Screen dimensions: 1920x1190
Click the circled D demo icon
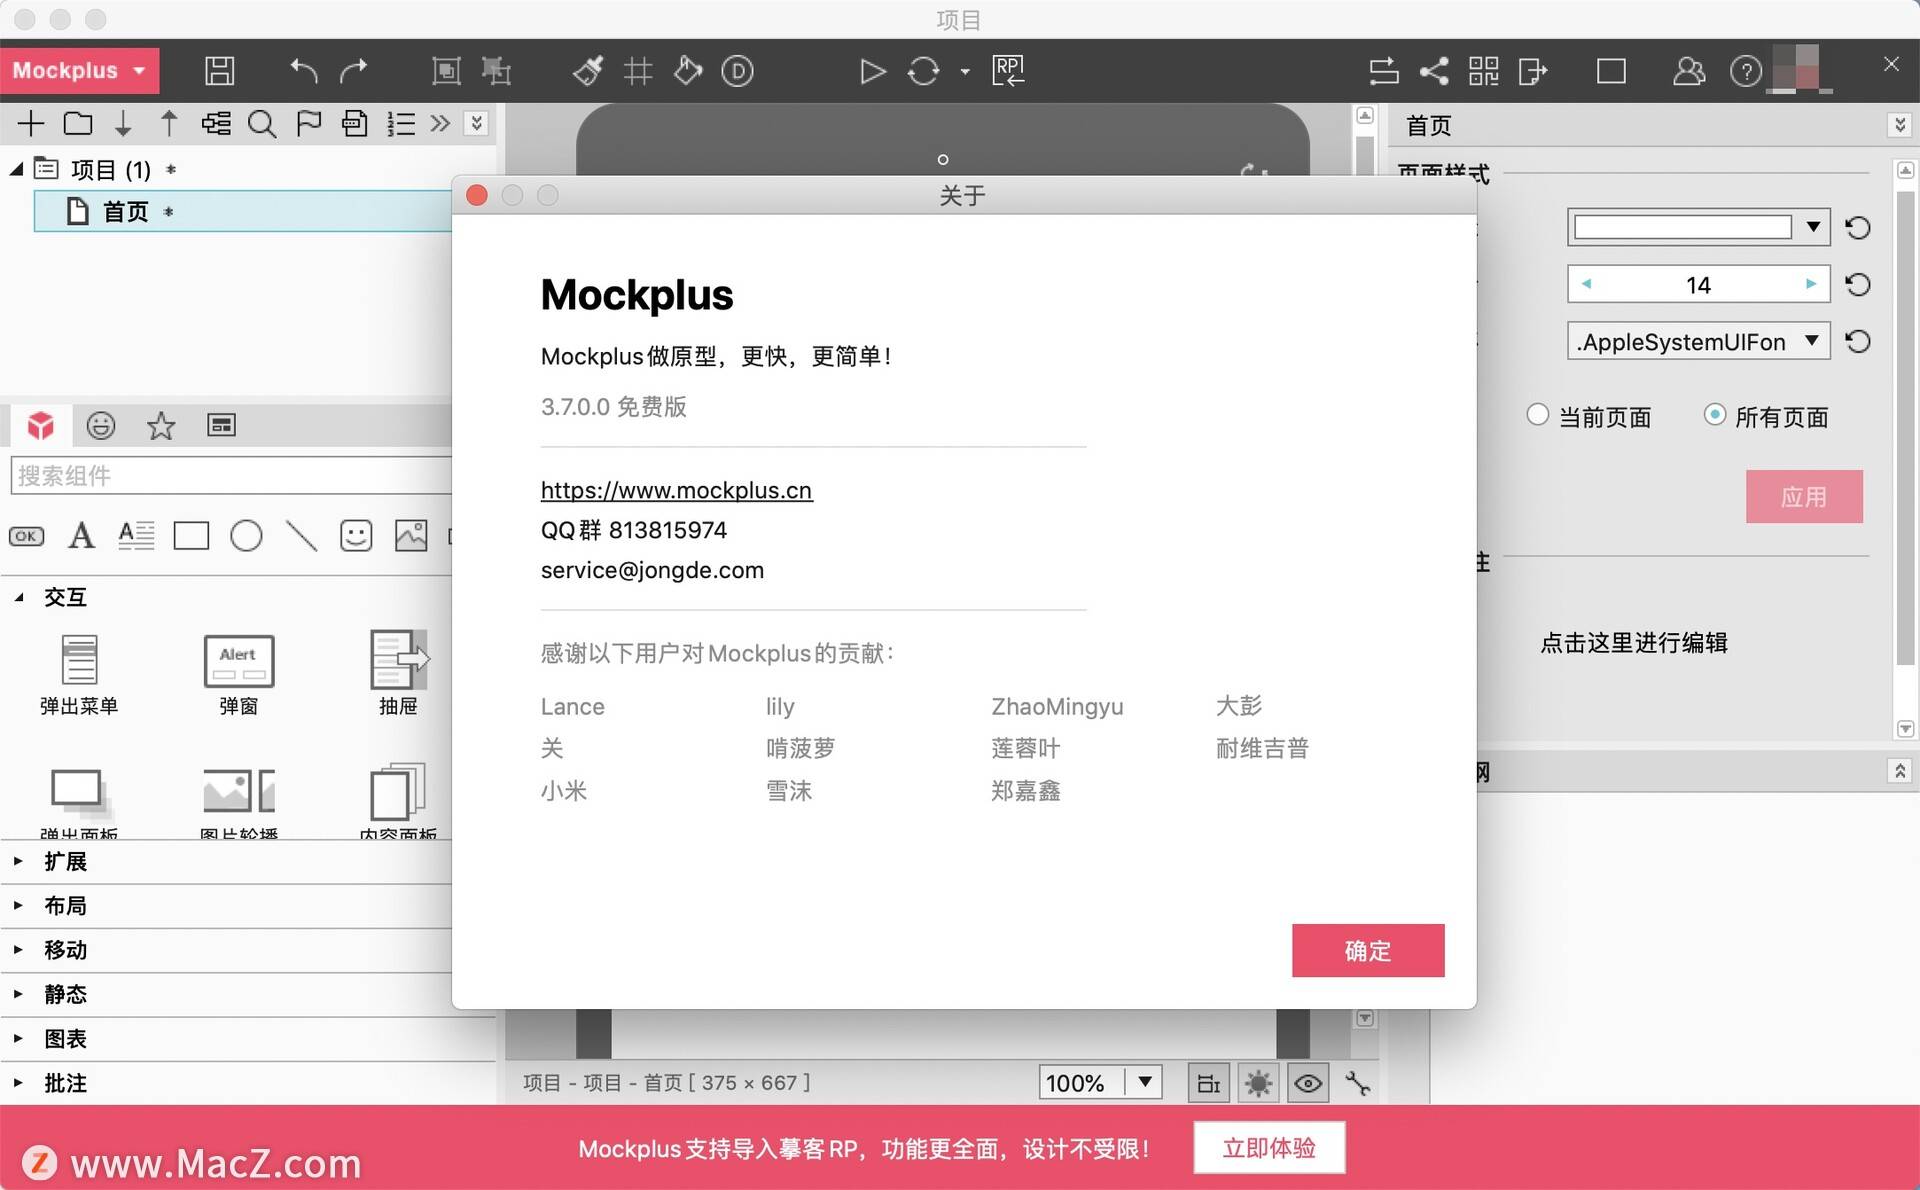(x=737, y=71)
